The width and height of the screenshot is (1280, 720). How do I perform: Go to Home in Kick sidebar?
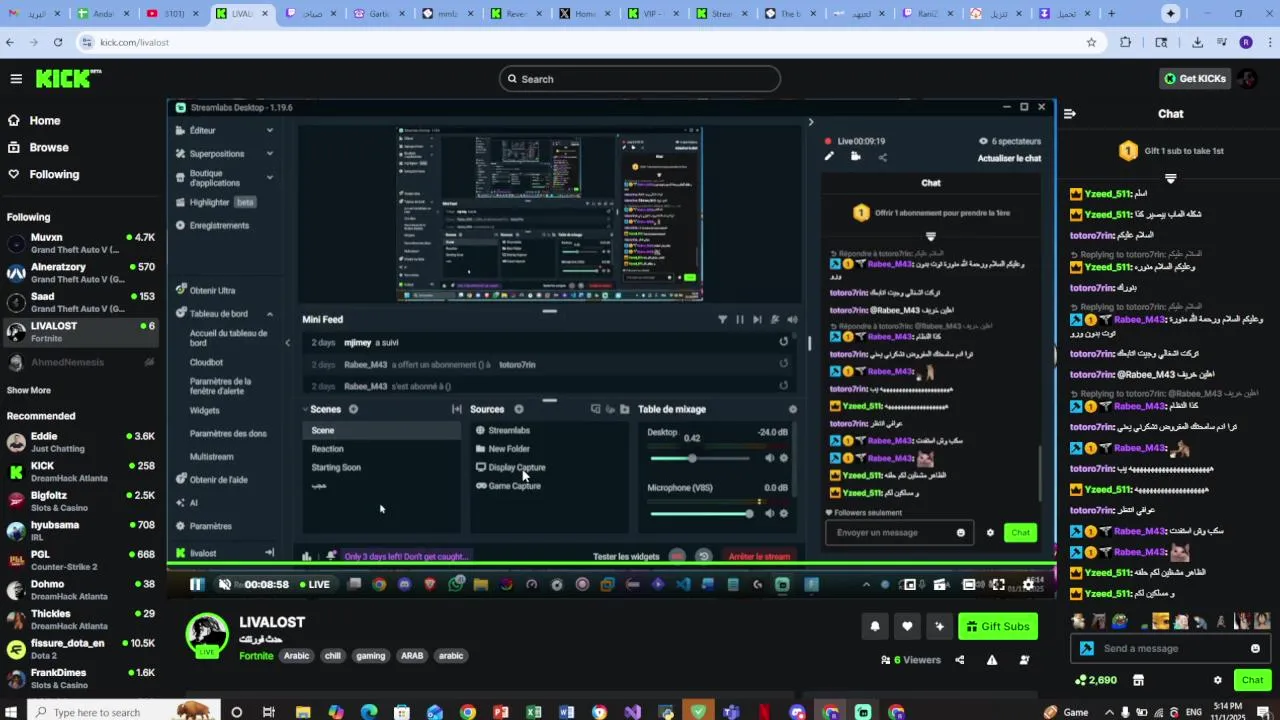coord(34,120)
